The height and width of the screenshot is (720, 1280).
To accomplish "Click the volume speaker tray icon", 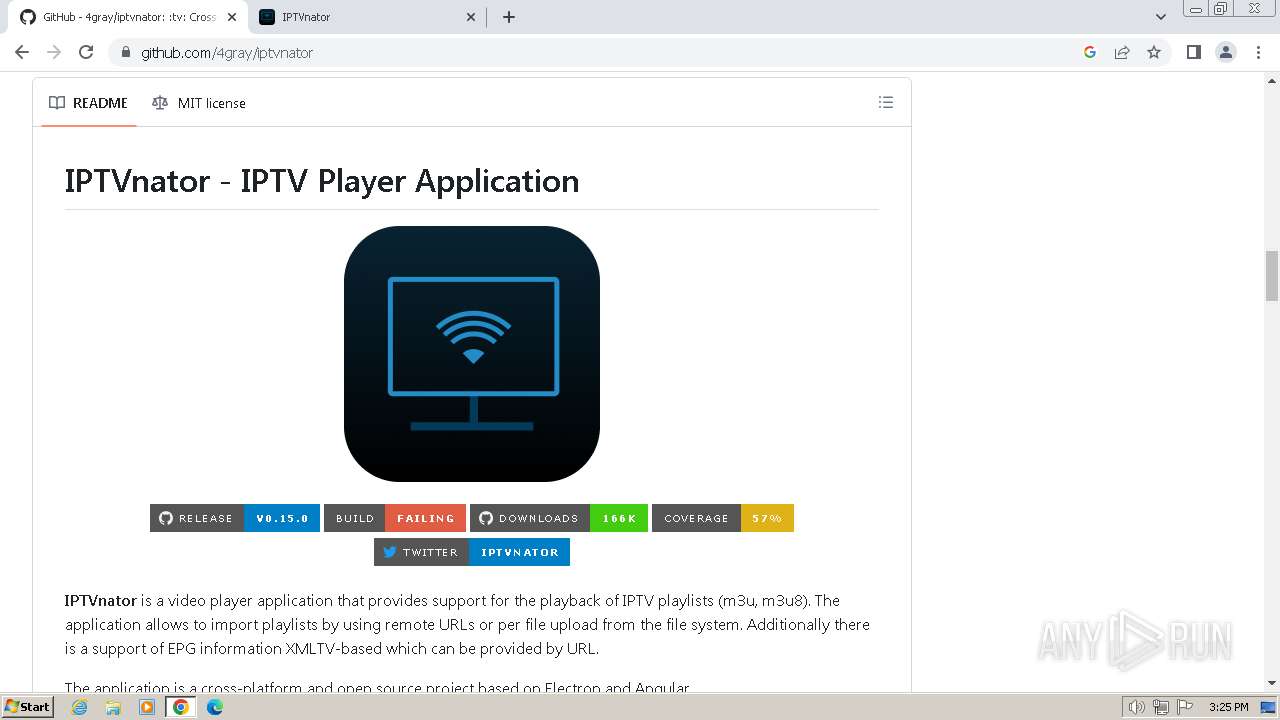I will click(x=1137, y=707).
